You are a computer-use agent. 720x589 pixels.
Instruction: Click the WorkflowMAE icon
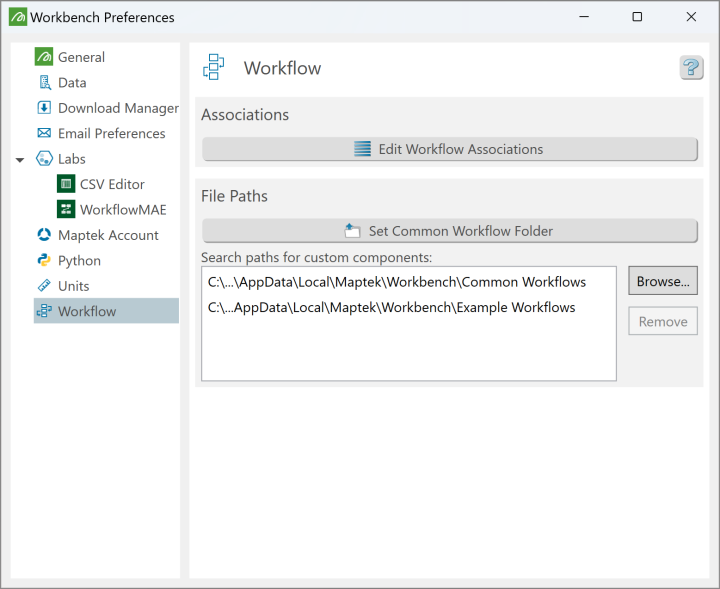tap(66, 209)
